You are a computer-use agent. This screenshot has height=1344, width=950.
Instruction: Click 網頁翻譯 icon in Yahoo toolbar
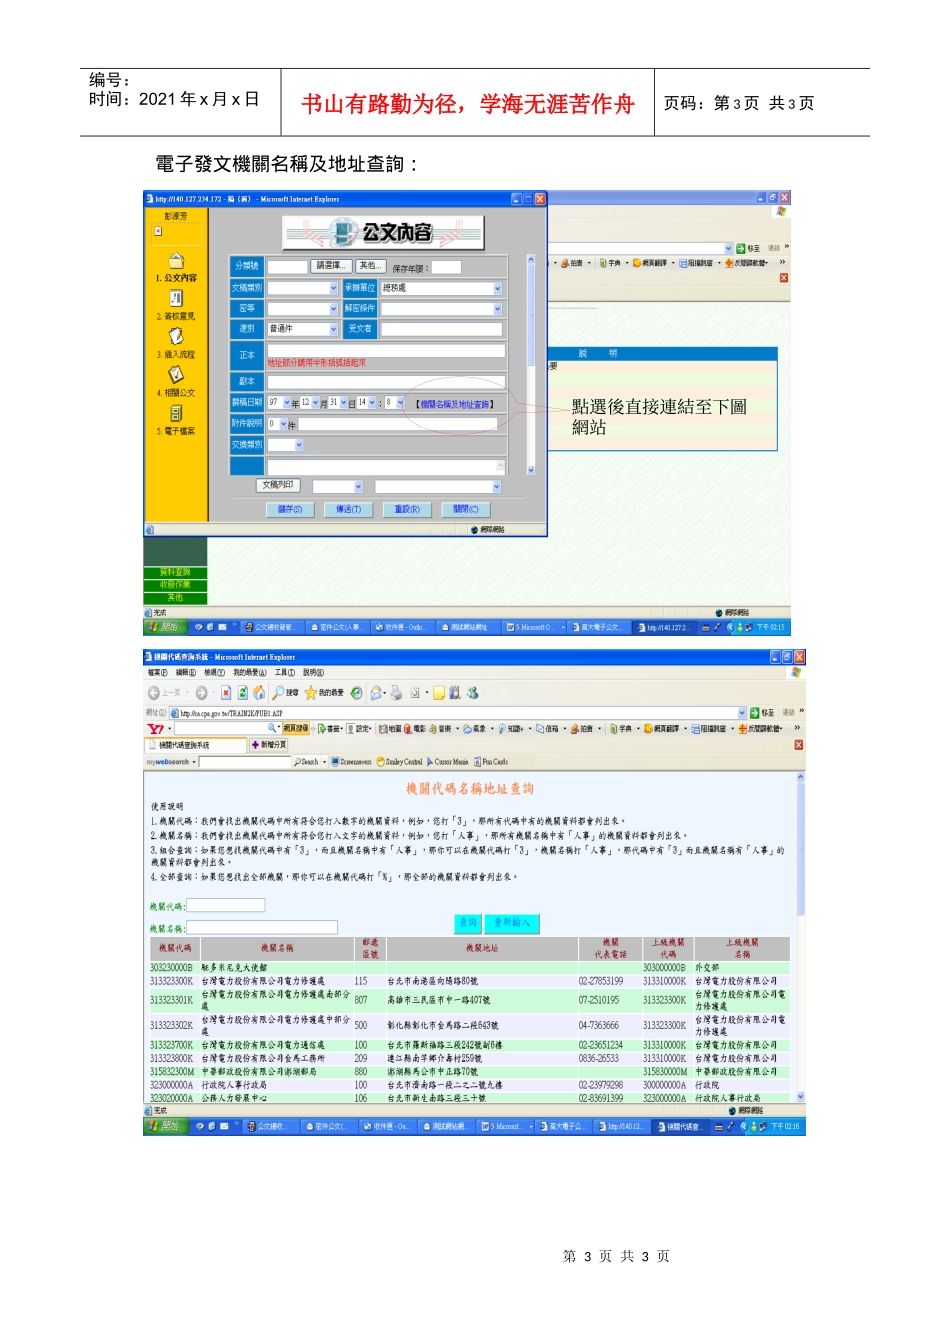coord(648,729)
